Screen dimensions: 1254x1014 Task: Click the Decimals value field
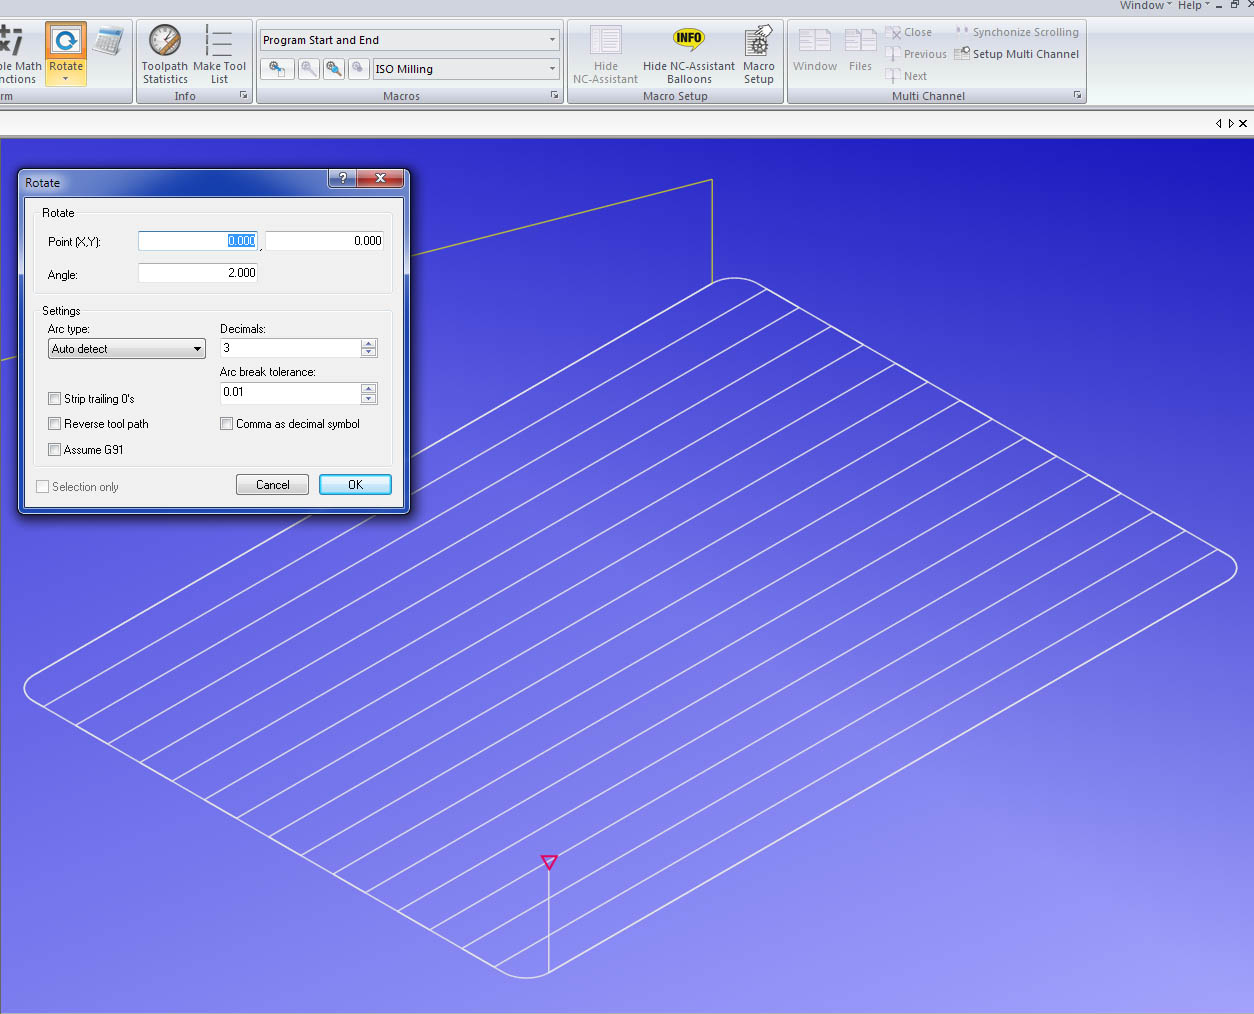point(291,348)
